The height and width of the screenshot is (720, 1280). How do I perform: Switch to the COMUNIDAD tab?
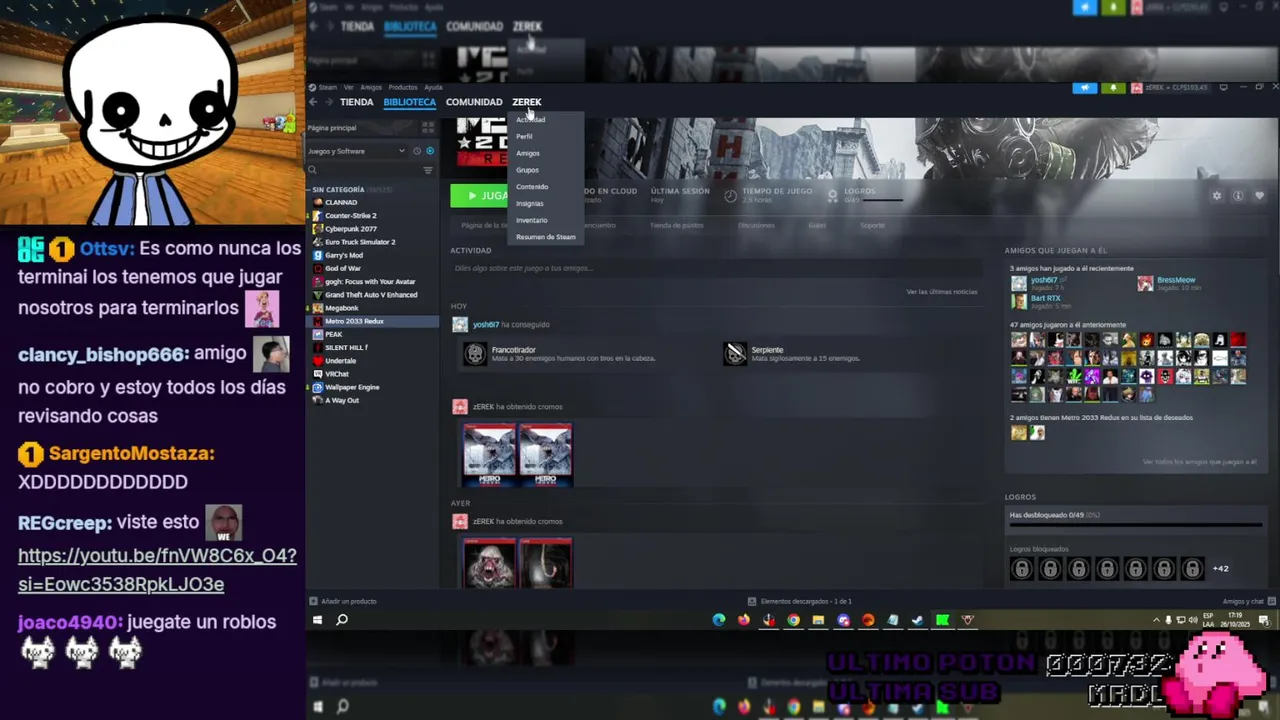click(x=474, y=102)
